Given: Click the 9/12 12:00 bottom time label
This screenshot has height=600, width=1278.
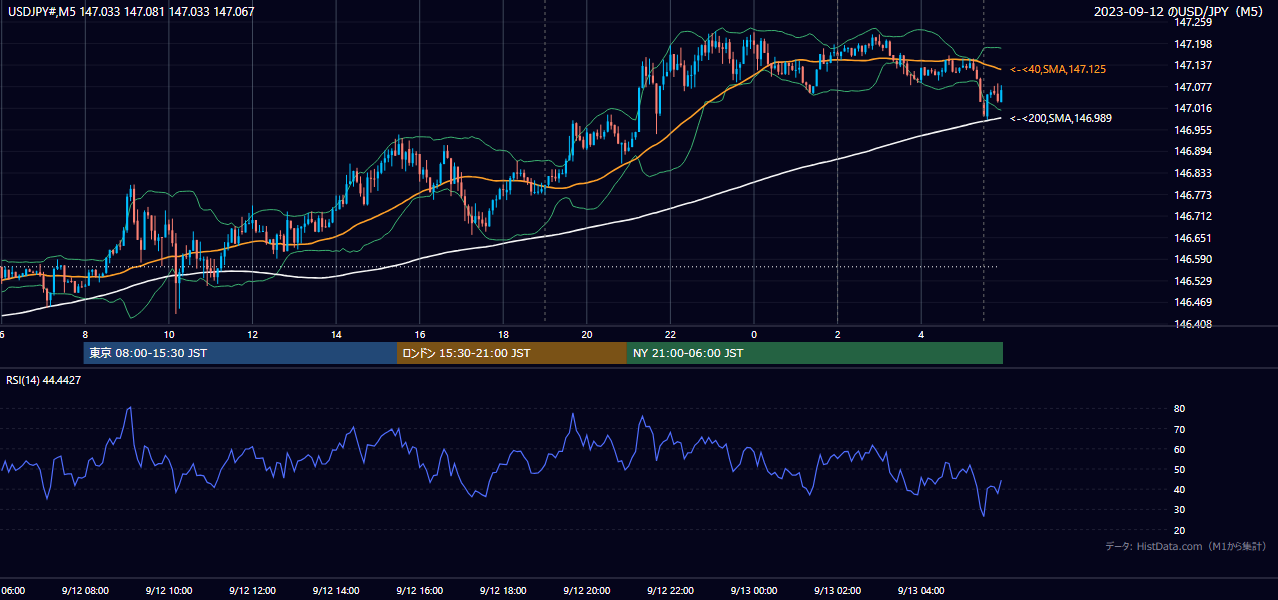Looking at the screenshot, I should pos(252,591).
